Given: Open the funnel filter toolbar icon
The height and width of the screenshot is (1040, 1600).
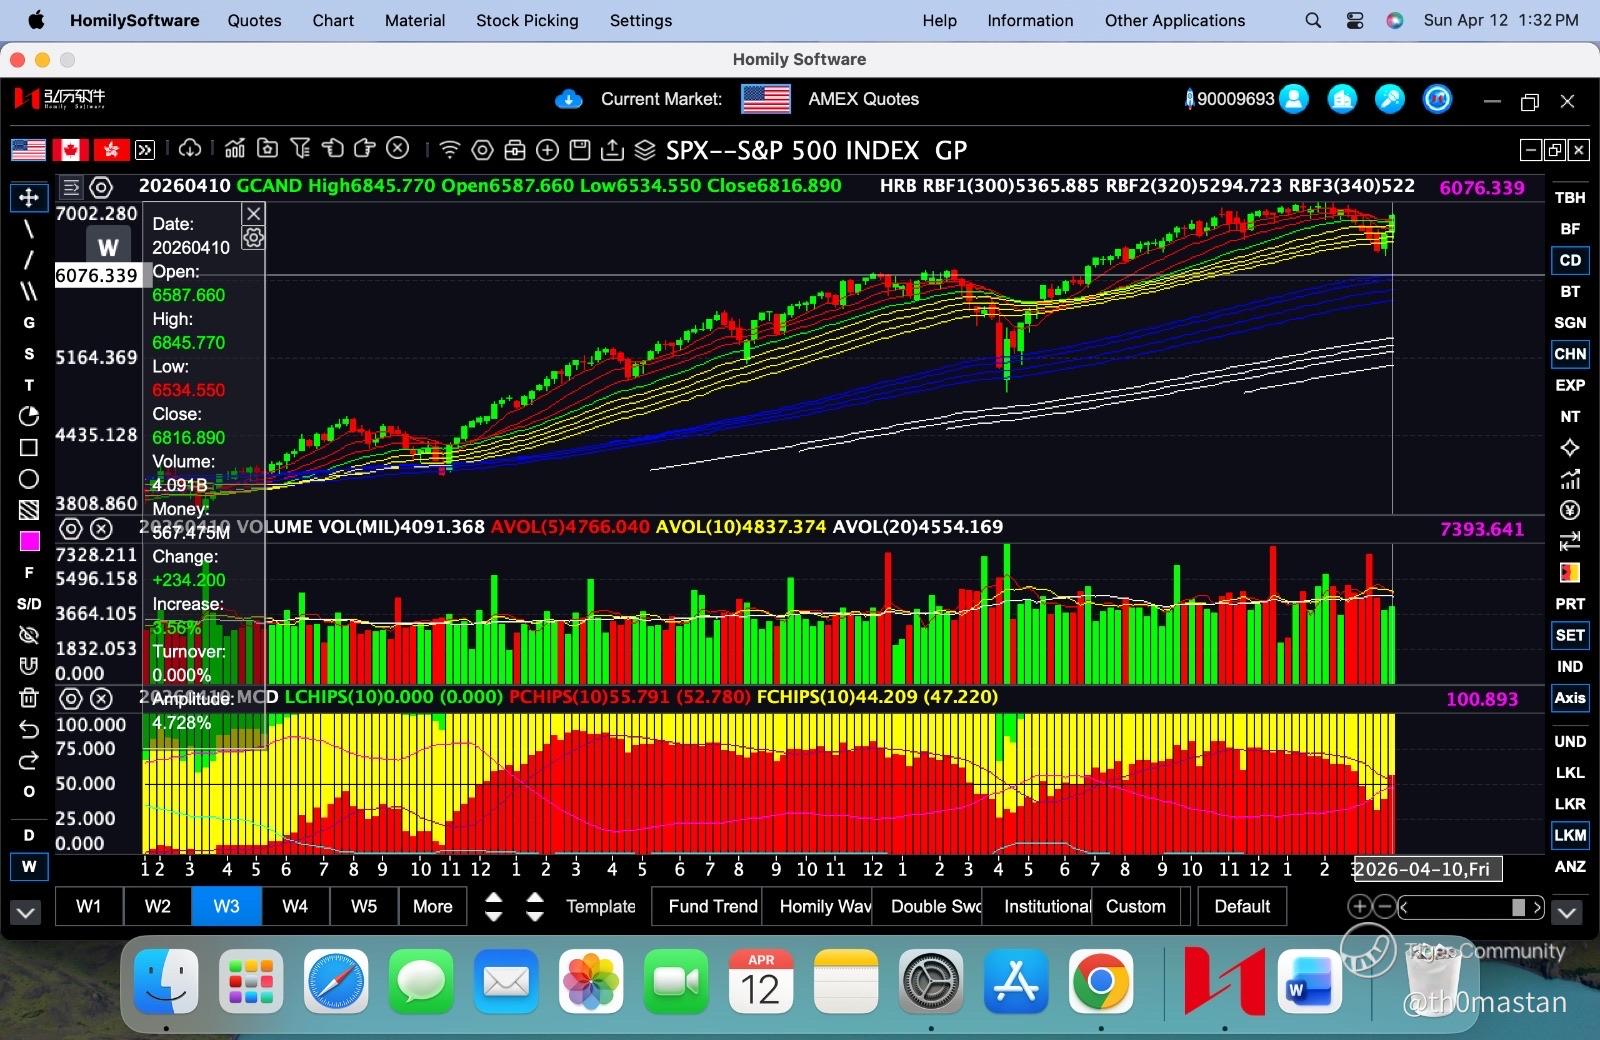Looking at the screenshot, I should click(300, 149).
